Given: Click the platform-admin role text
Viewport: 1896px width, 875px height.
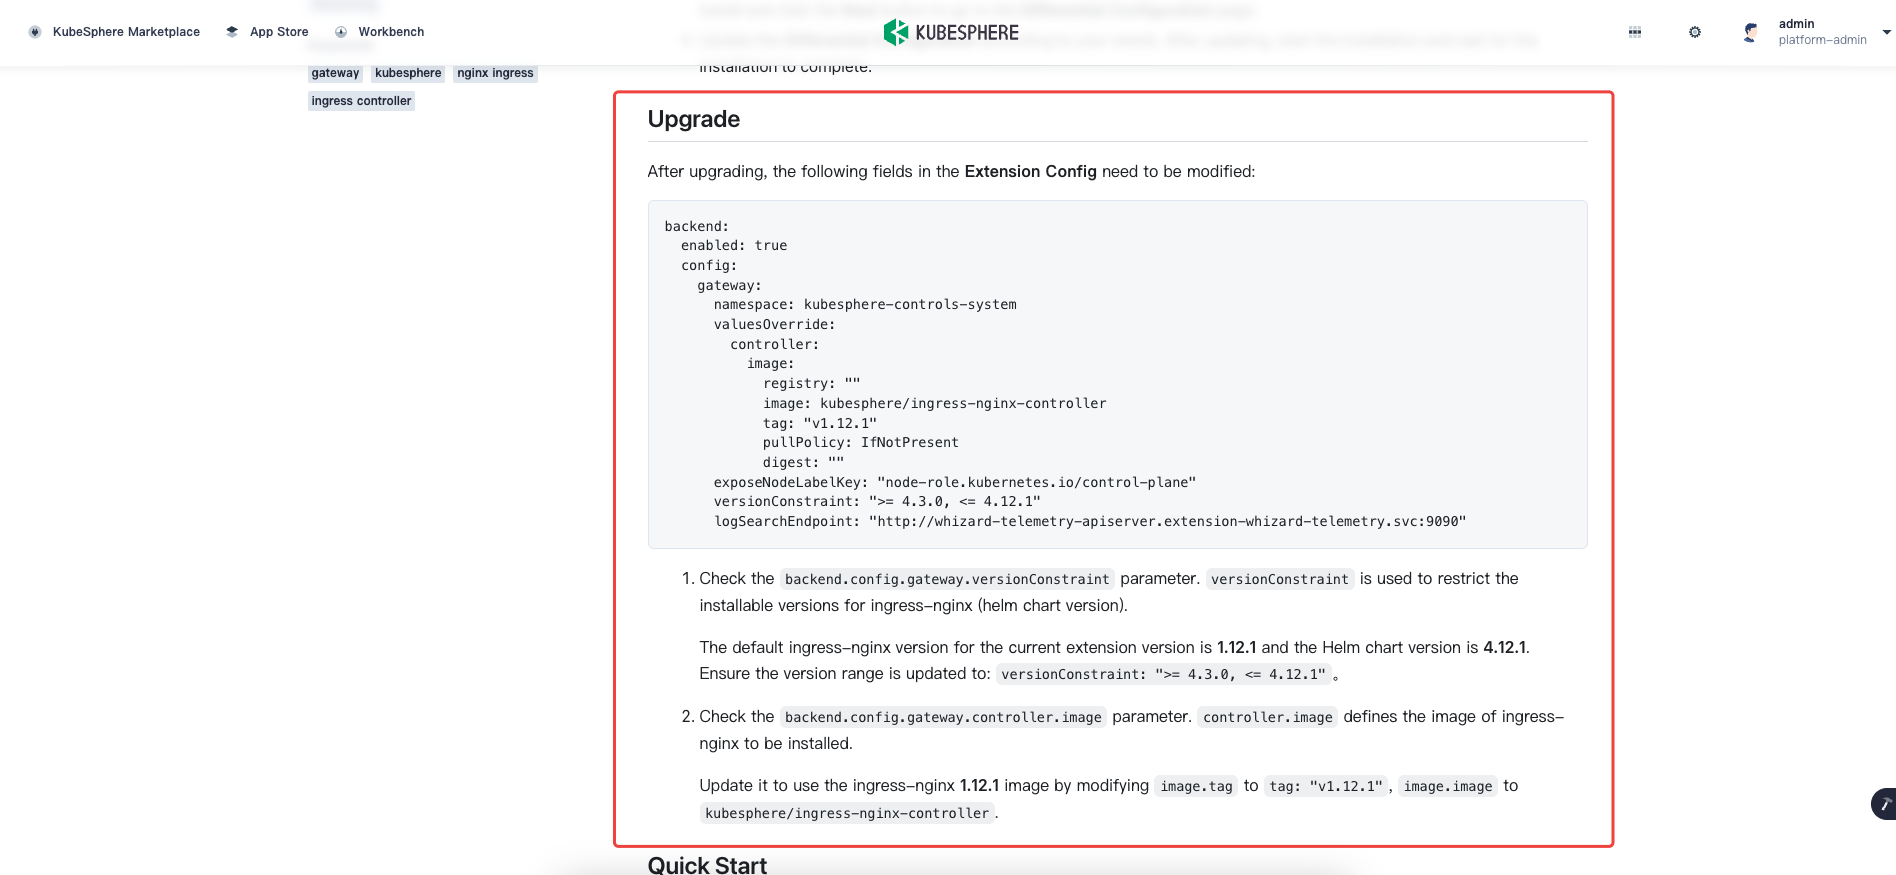Looking at the screenshot, I should [1822, 40].
